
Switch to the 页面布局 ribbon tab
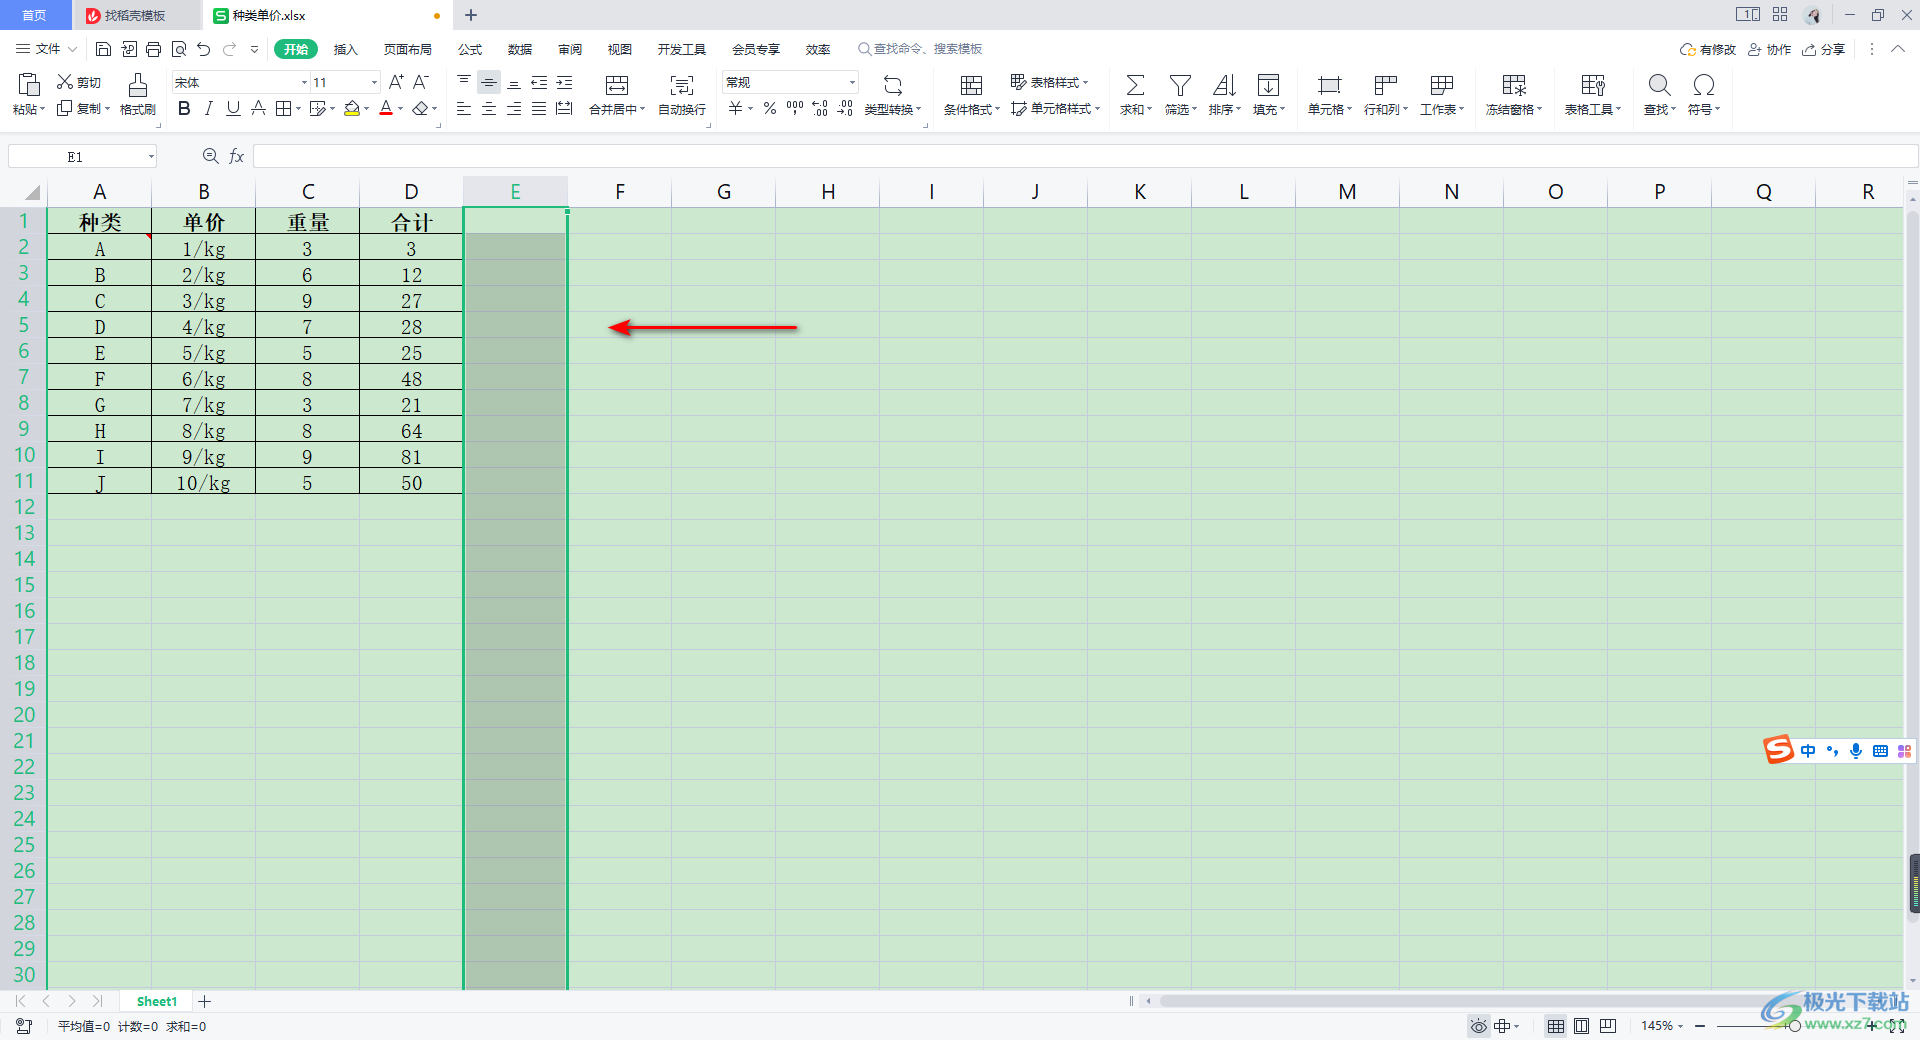coord(408,49)
